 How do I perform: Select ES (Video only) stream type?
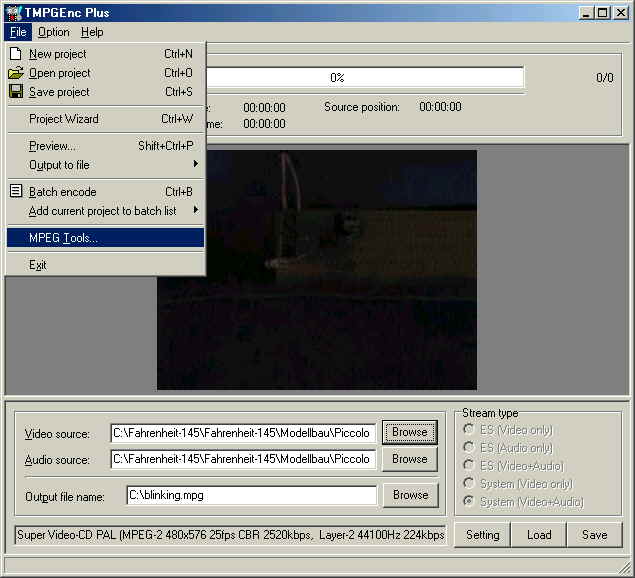click(508, 429)
